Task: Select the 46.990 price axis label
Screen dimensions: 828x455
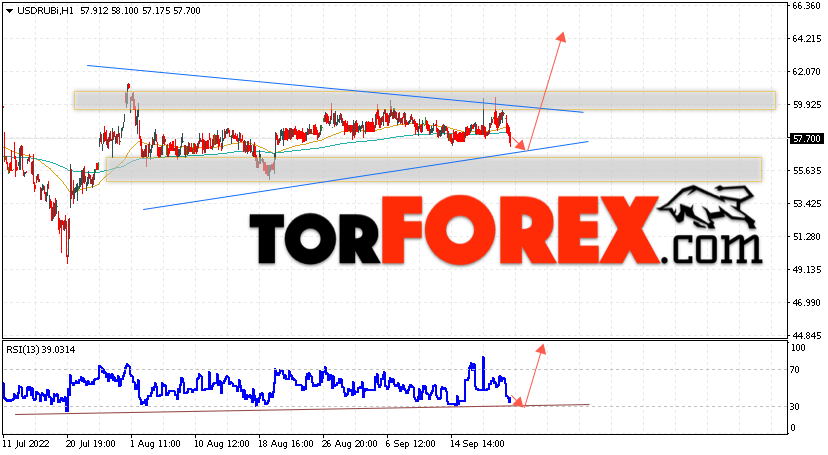Action: [x=807, y=302]
